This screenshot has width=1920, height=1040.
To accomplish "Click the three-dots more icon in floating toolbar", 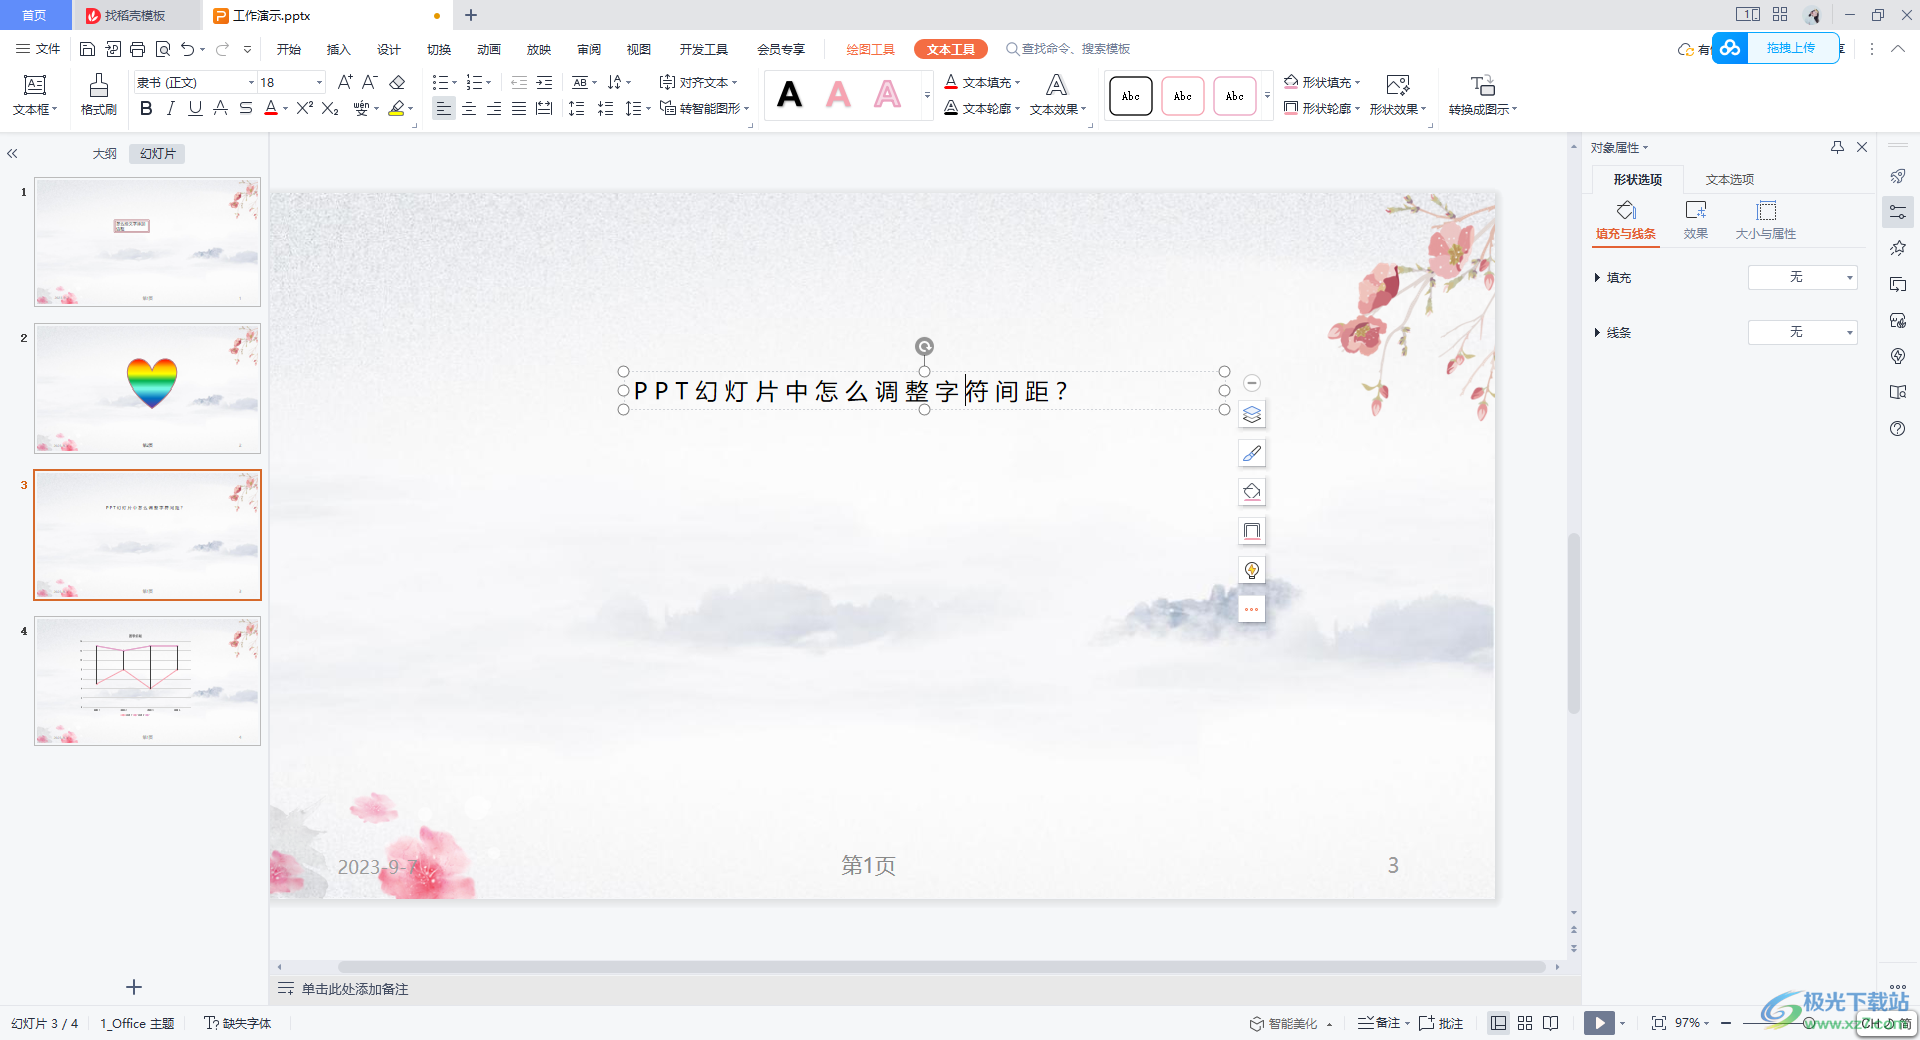I will (x=1252, y=609).
